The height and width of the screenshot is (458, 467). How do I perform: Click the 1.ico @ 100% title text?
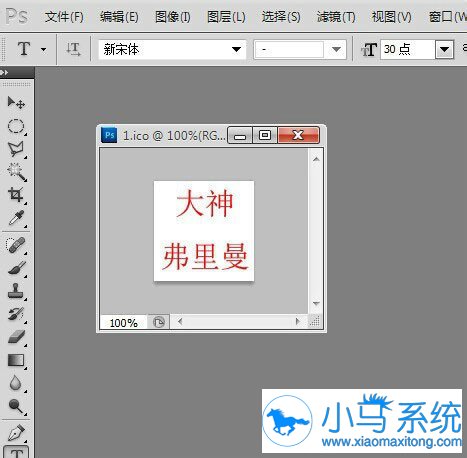(174, 136)
